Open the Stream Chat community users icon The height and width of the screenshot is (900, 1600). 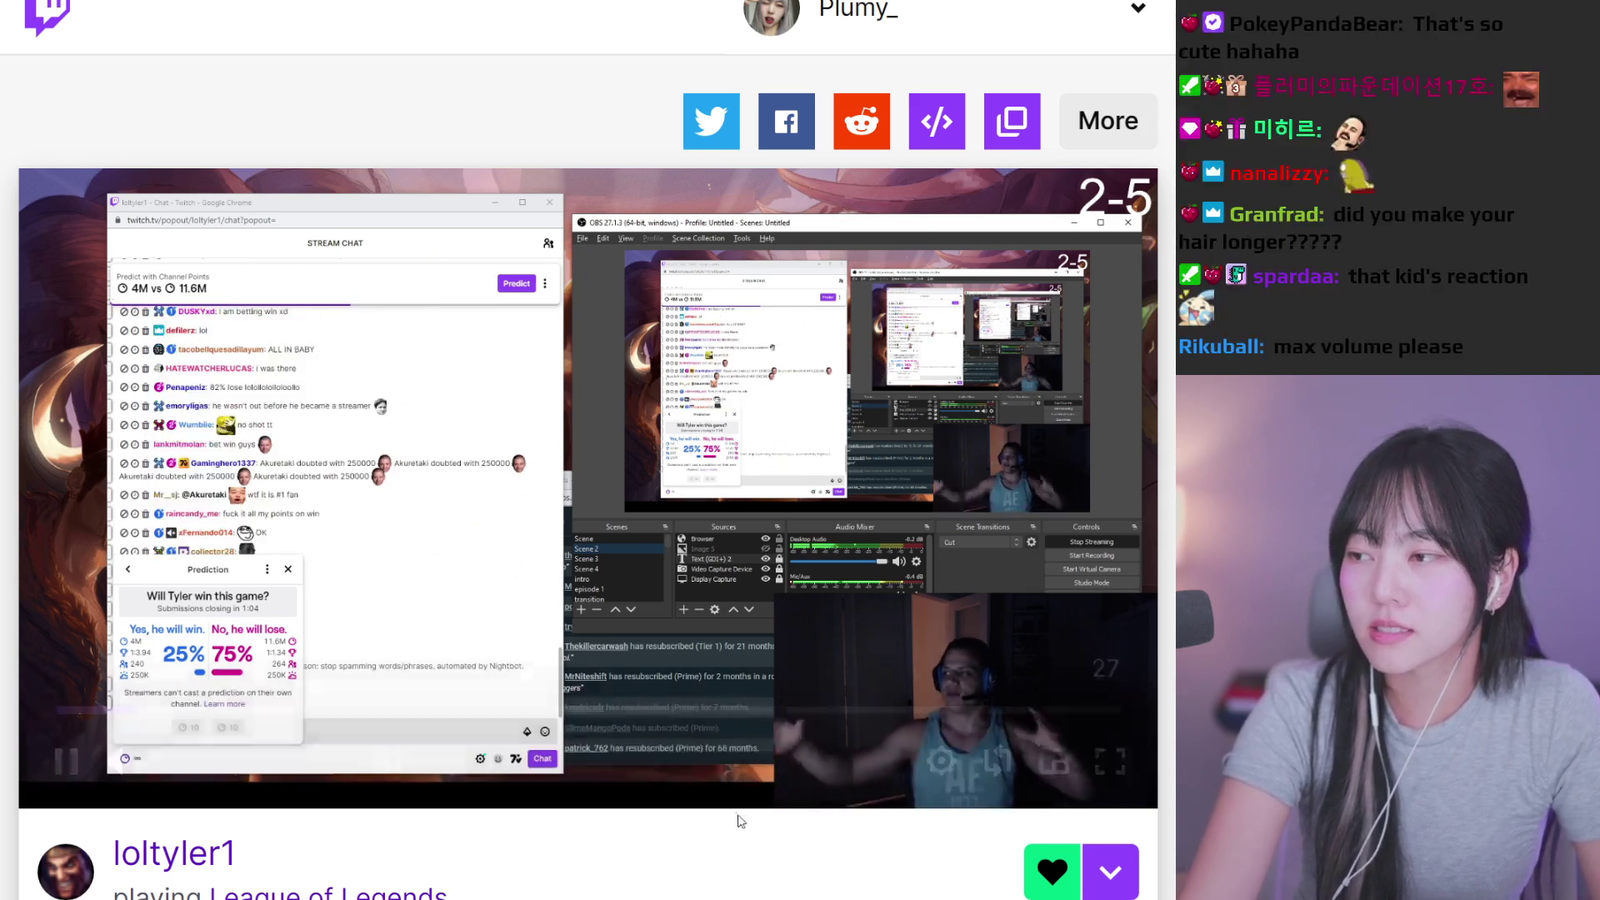(548, 243)
